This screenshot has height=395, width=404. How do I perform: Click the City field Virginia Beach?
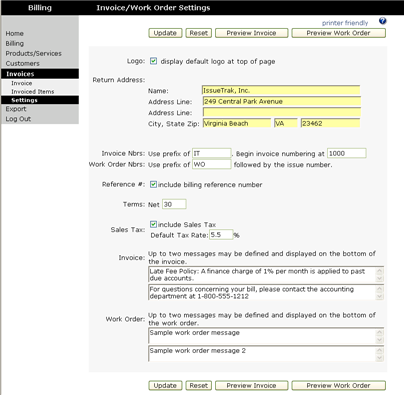[237, 123]
